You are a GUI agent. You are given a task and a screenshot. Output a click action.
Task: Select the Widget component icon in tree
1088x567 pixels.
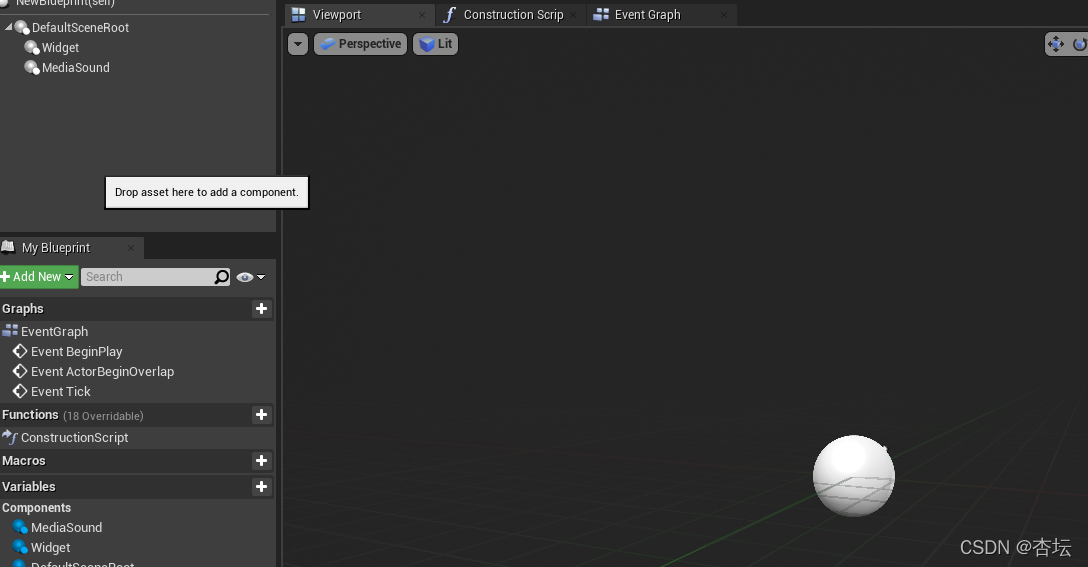(x=32, y=47)
